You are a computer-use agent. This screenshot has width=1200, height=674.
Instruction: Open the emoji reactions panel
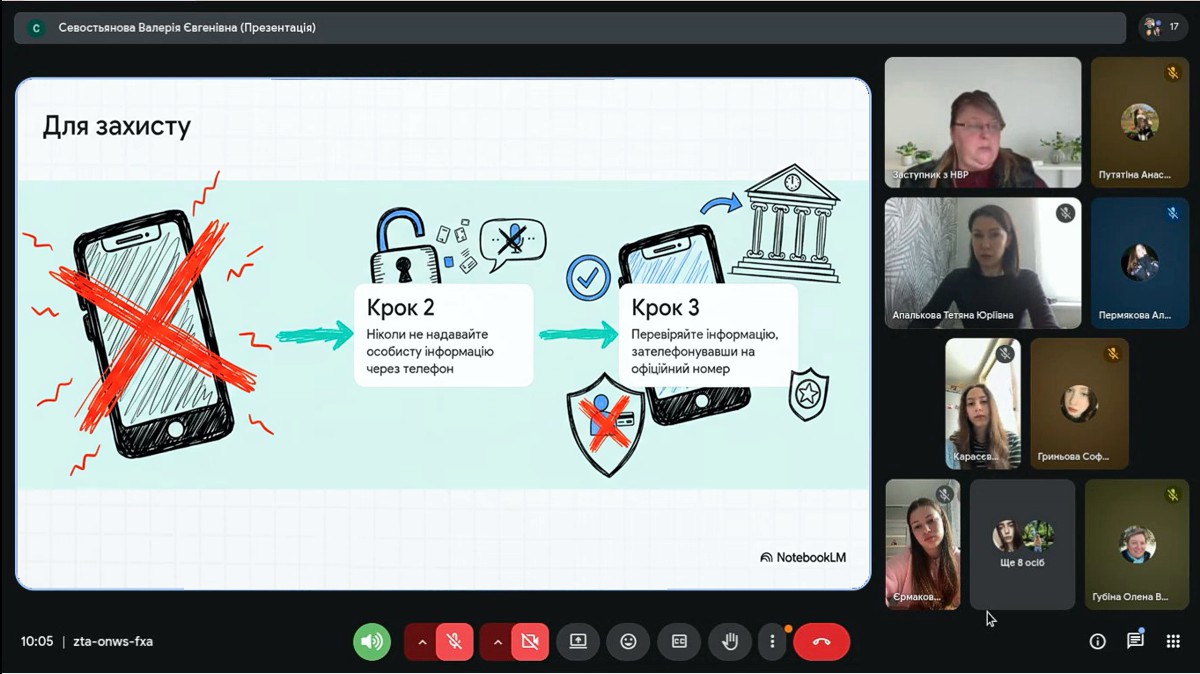point(628,642)
